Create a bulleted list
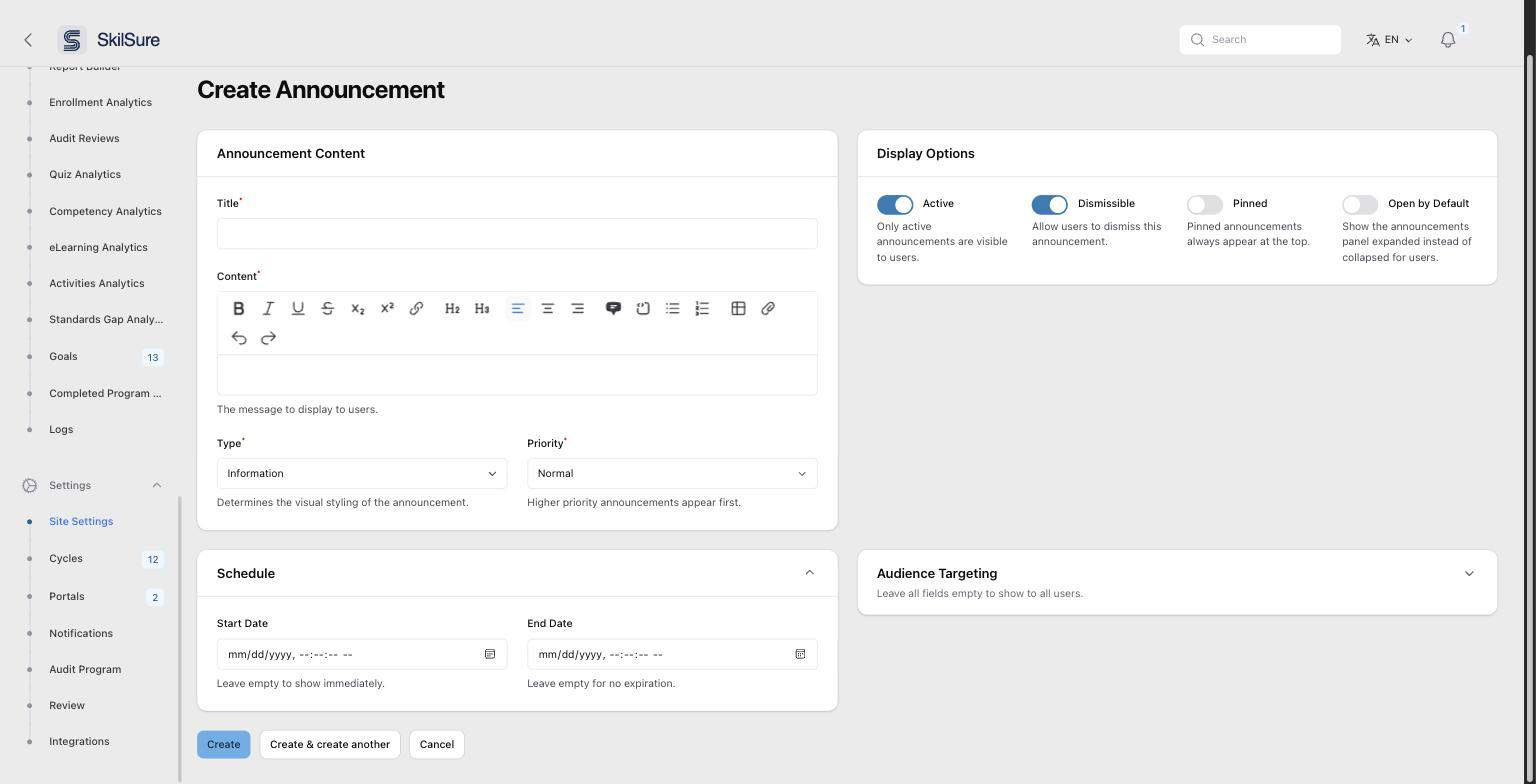The height and width of the screenshot is (784, 1536). pyautogui.click(x=673, y=308)
